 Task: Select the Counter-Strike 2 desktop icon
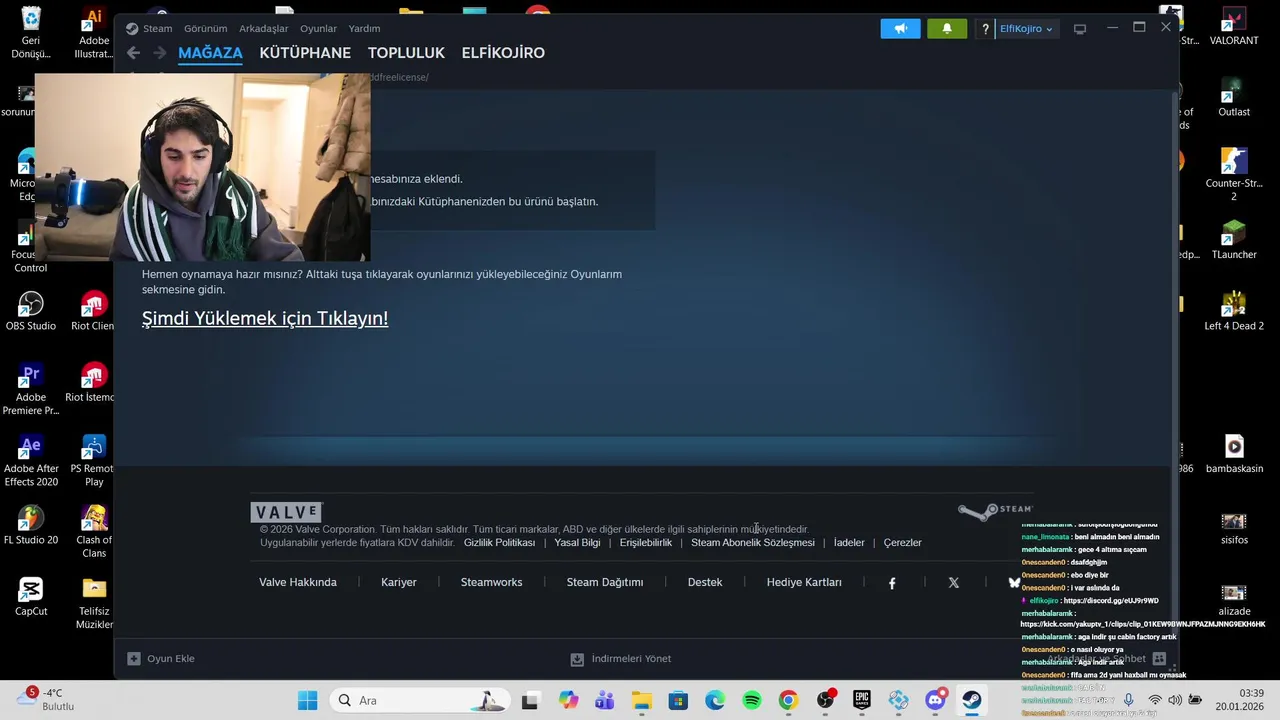point(1234,174)
